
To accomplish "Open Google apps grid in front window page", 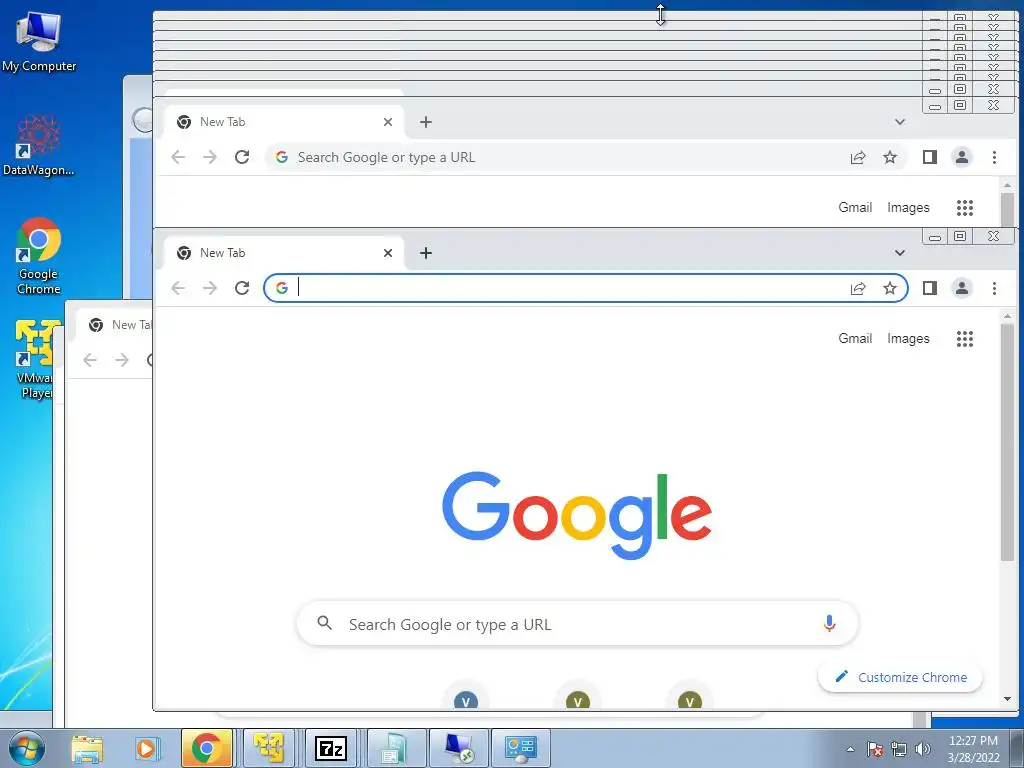I will [x=965, y=338].
